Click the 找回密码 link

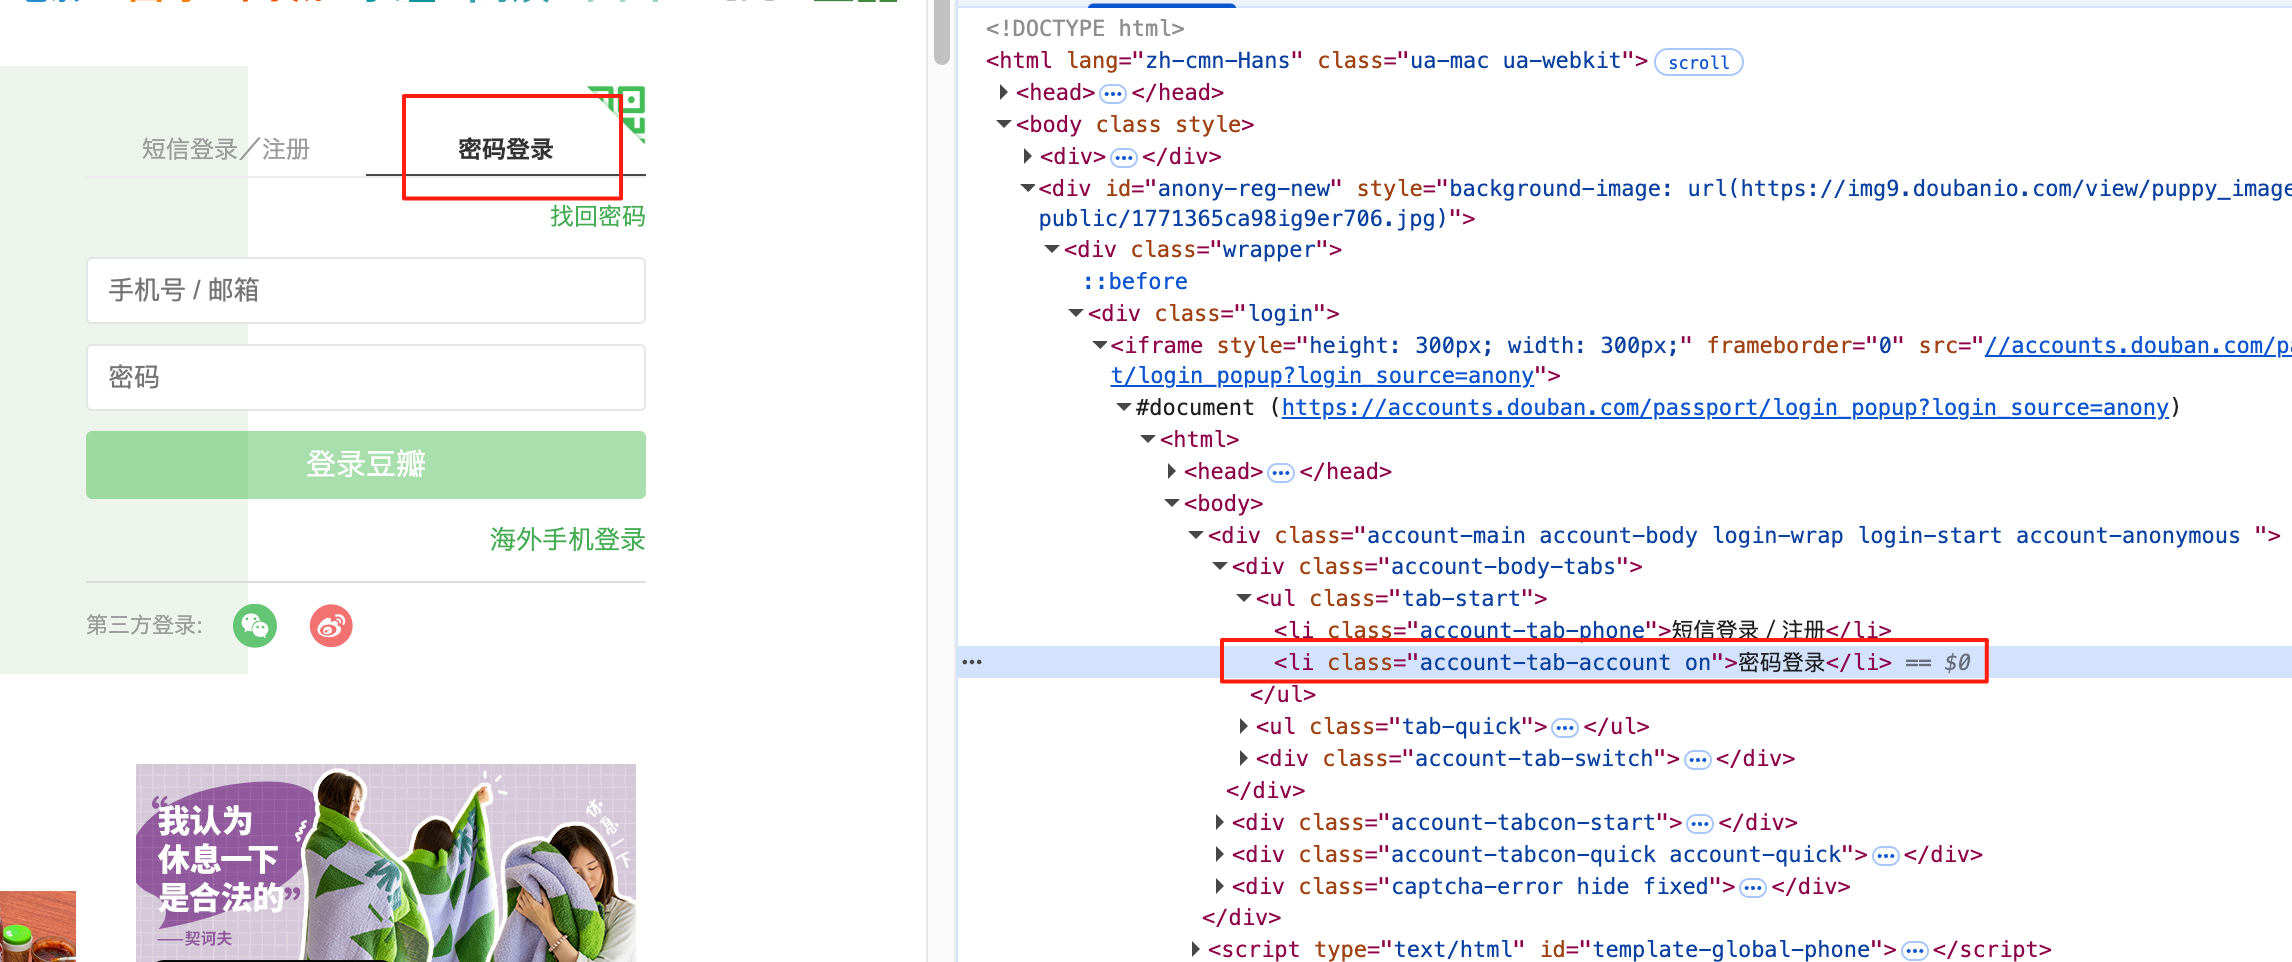tap(598, 216)
